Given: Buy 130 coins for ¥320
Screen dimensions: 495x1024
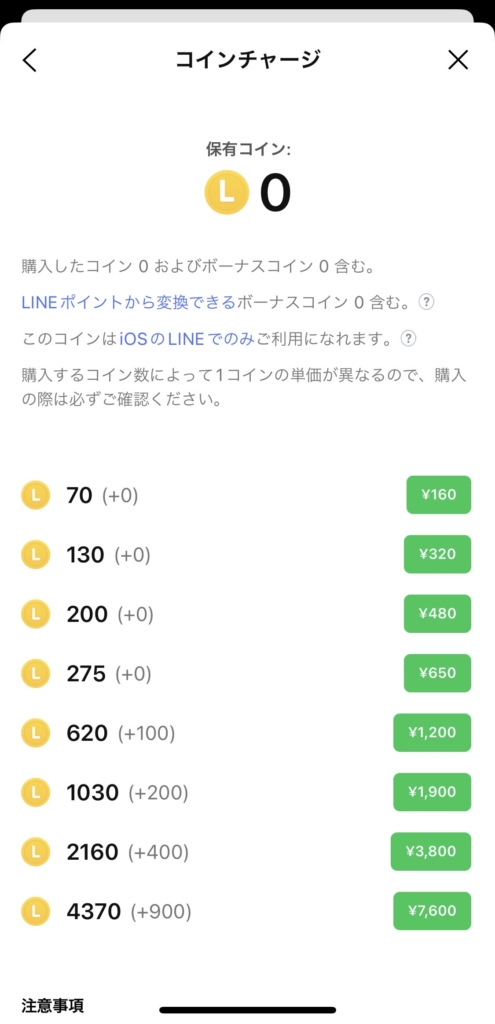Looking at the screenshot, I should pos(438,554).
